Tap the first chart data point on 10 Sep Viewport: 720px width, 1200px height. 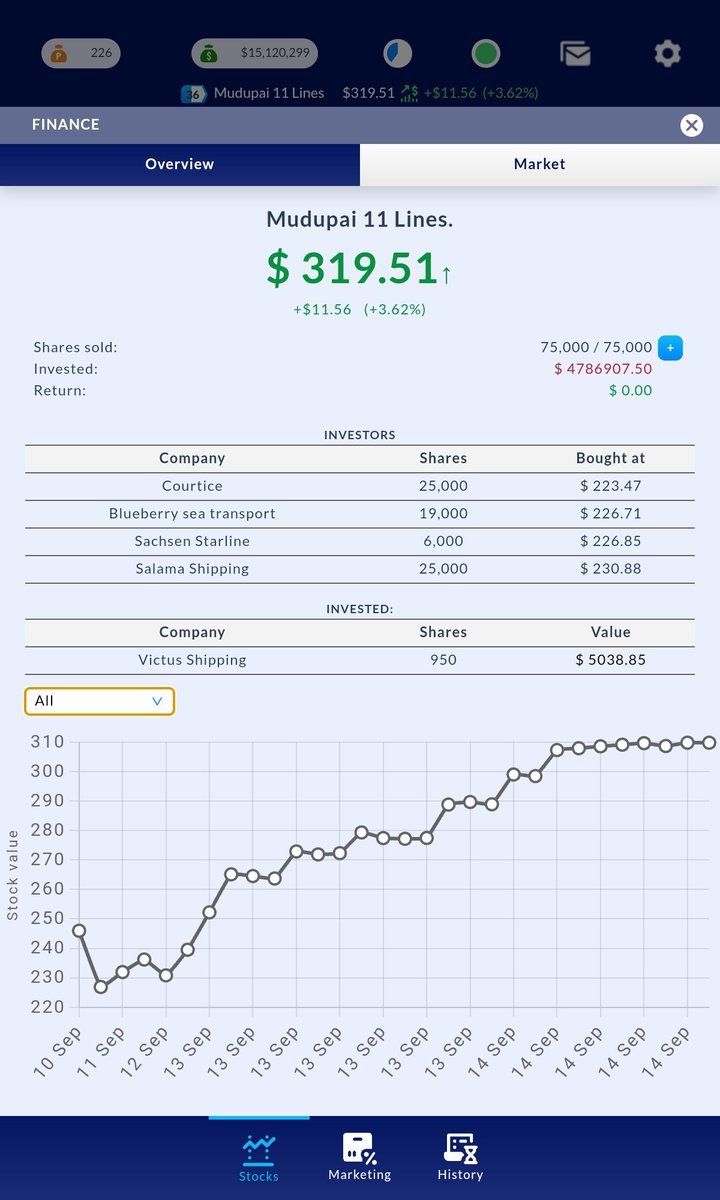tap(79, 931)
